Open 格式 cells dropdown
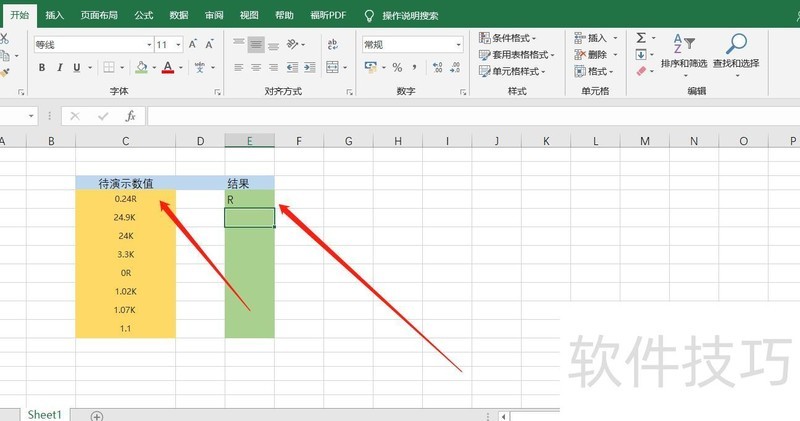Screen dimensions: 800x421 coord(611,71)
